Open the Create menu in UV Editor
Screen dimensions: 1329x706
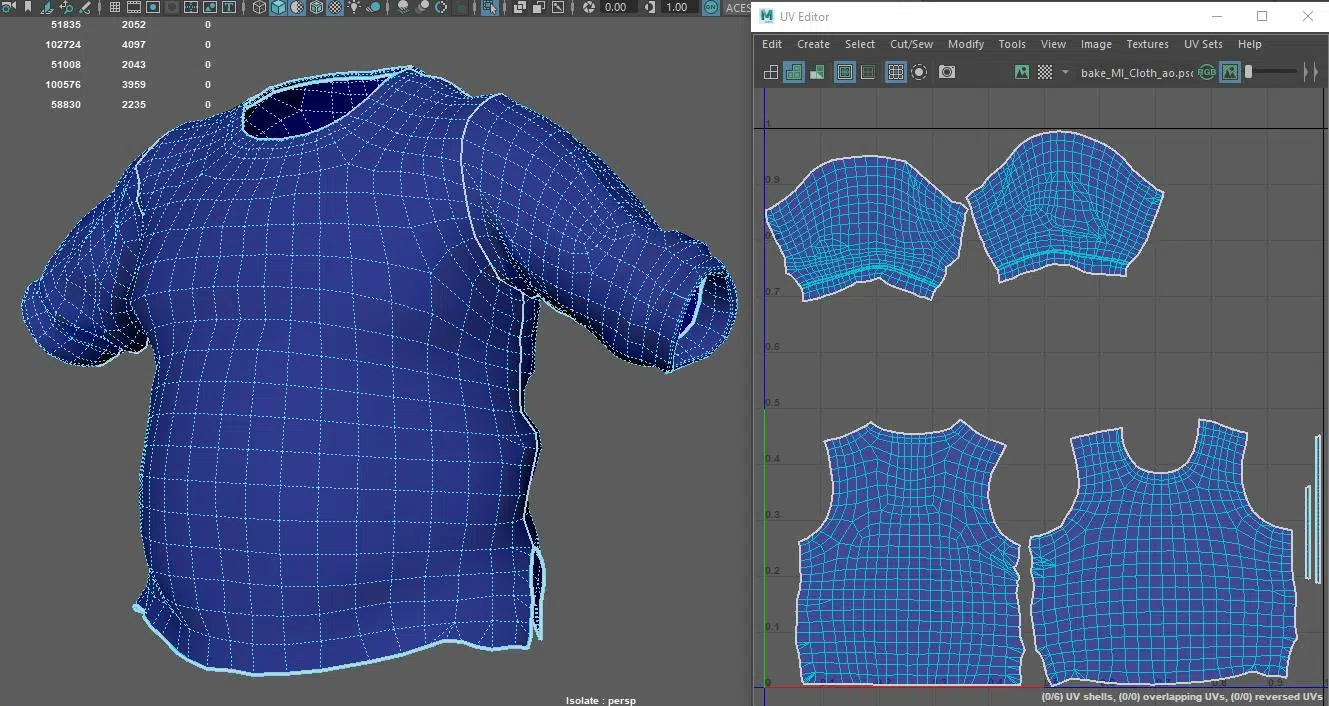coord(813,44)
